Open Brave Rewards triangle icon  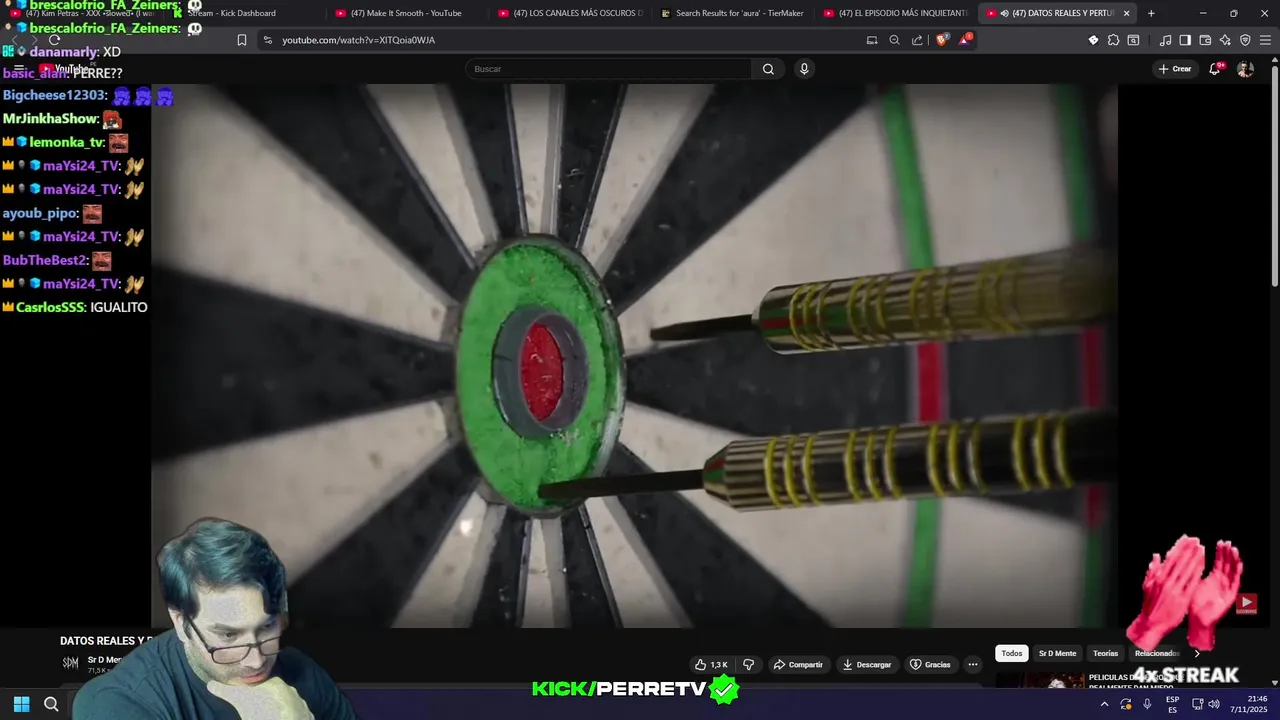coord(965,40)
